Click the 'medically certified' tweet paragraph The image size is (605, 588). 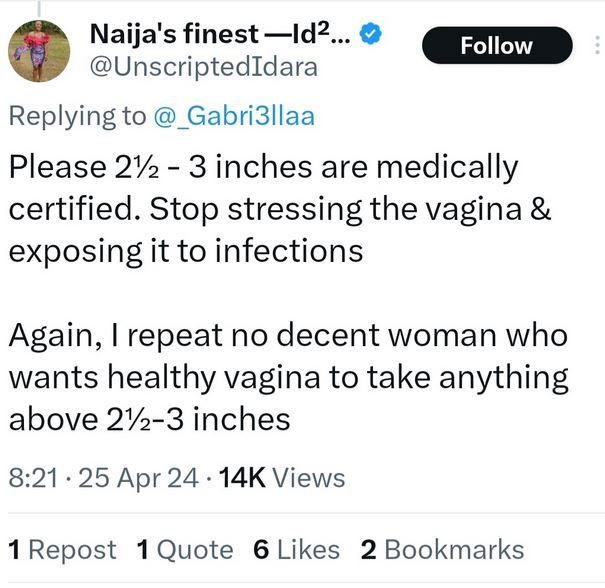[x=263, y=185]
